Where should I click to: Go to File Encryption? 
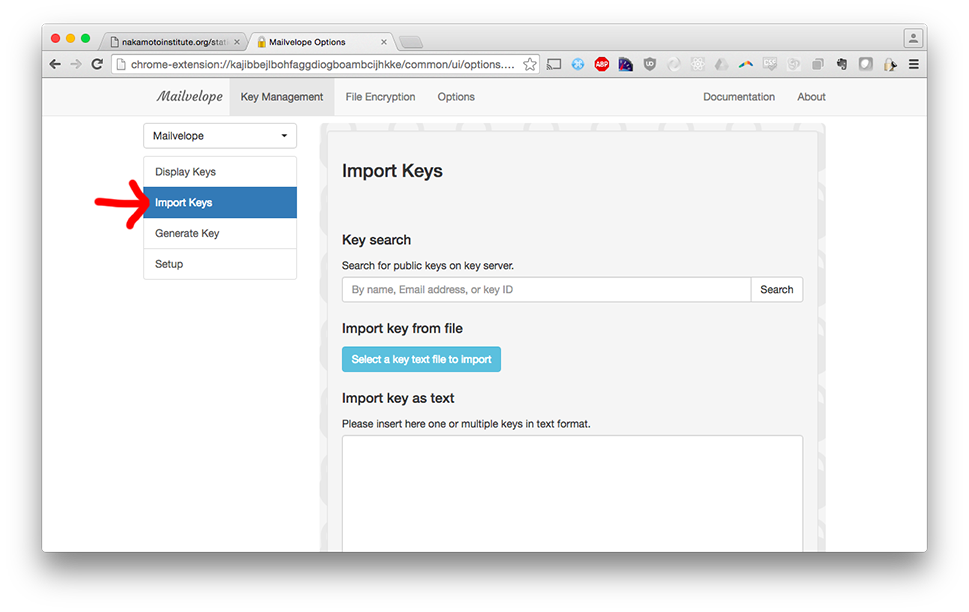pos(380,97)
